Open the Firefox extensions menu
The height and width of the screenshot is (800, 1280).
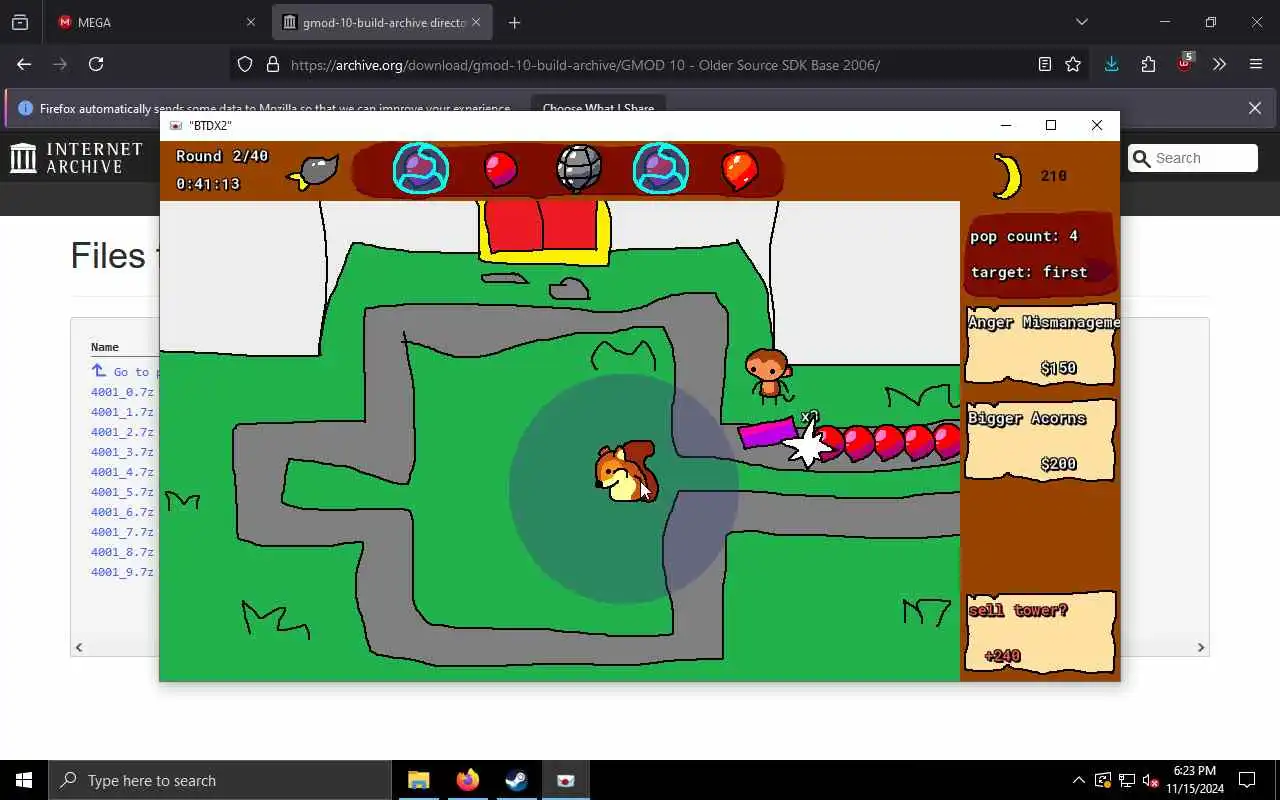(x=1148, y=64)
